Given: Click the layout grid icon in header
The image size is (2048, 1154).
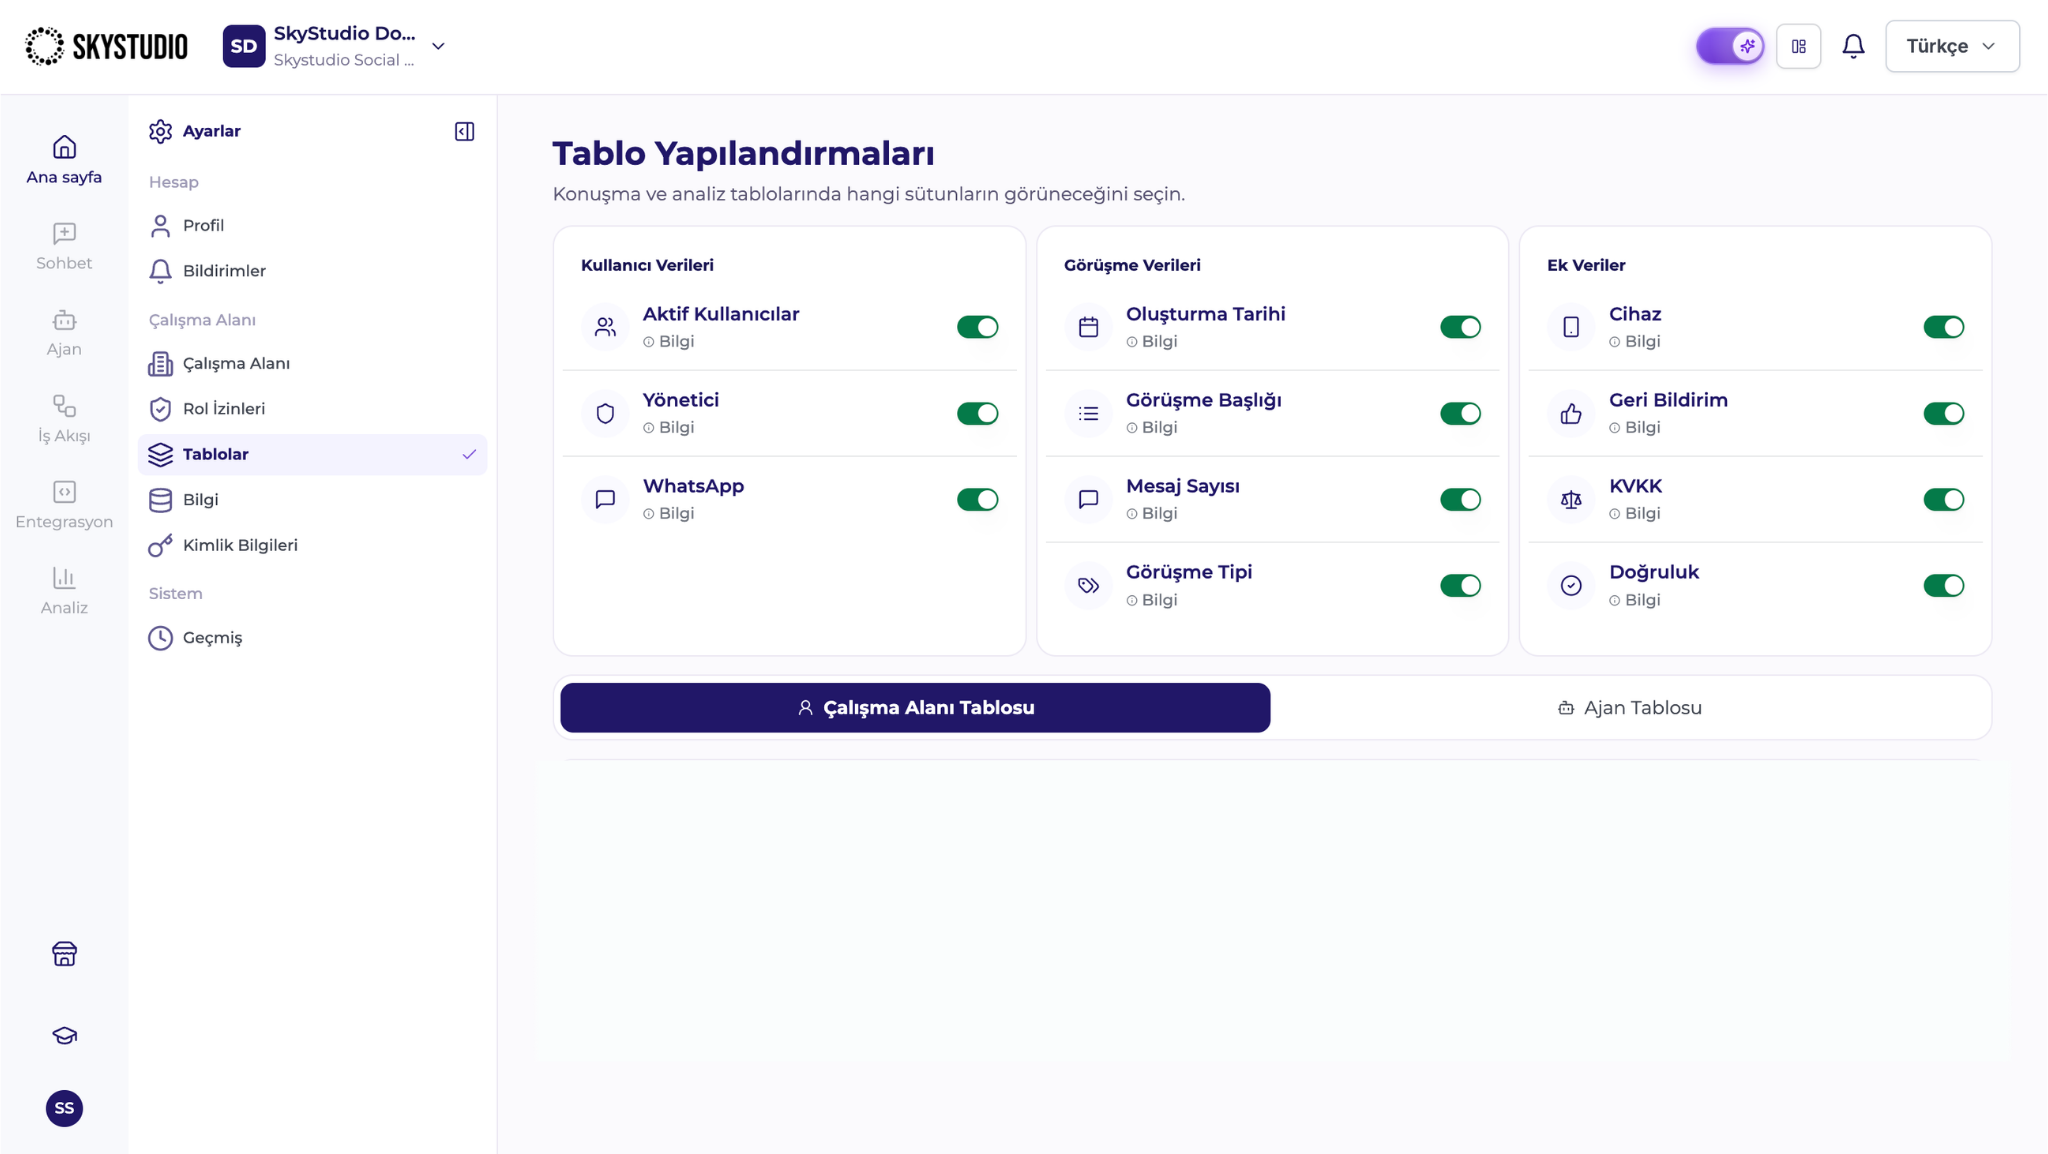Looking at the screenshot, I should [1798, 46].
